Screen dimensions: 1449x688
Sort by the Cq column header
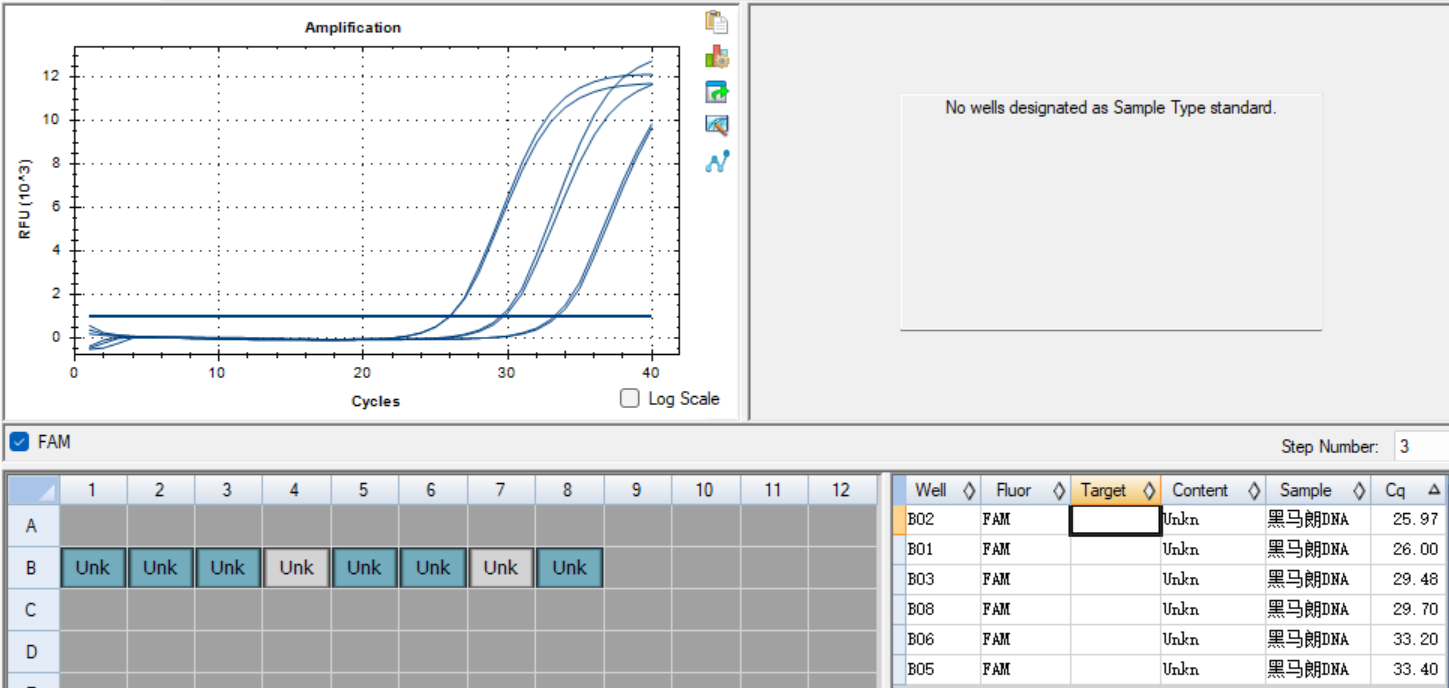click(x=1410, y=490)
